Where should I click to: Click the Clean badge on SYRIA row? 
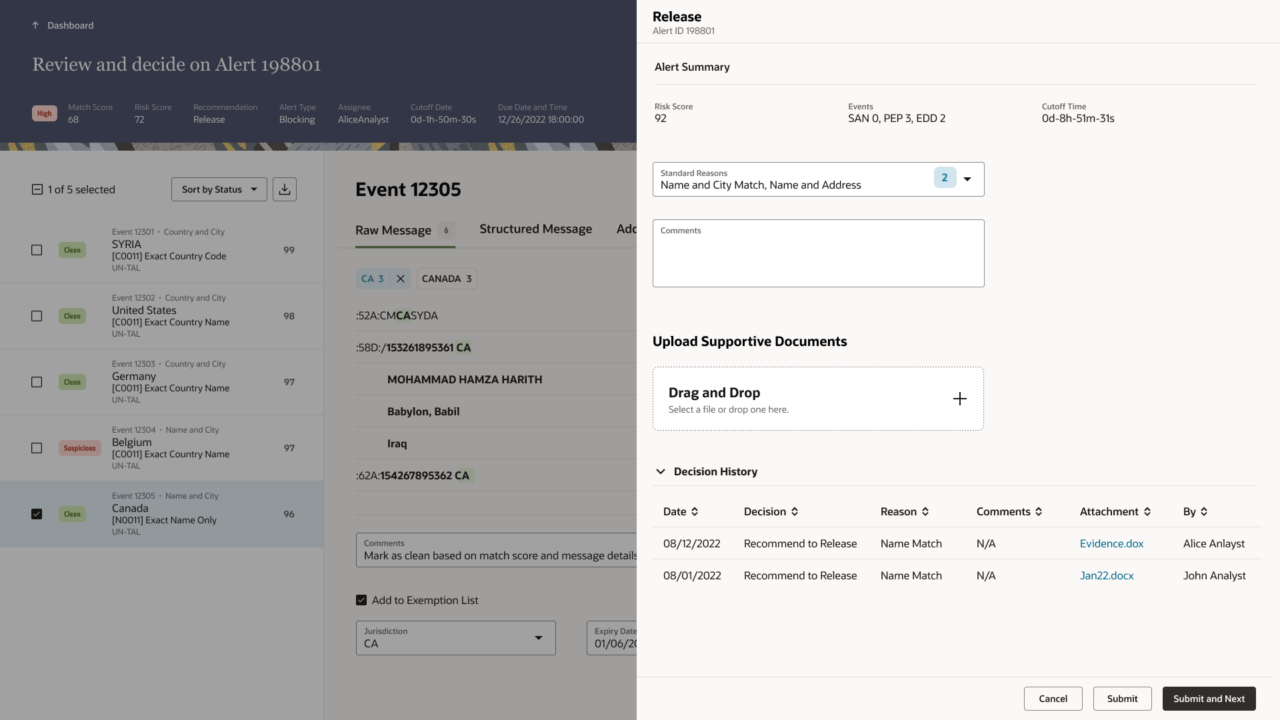click(x=72, y=250)
